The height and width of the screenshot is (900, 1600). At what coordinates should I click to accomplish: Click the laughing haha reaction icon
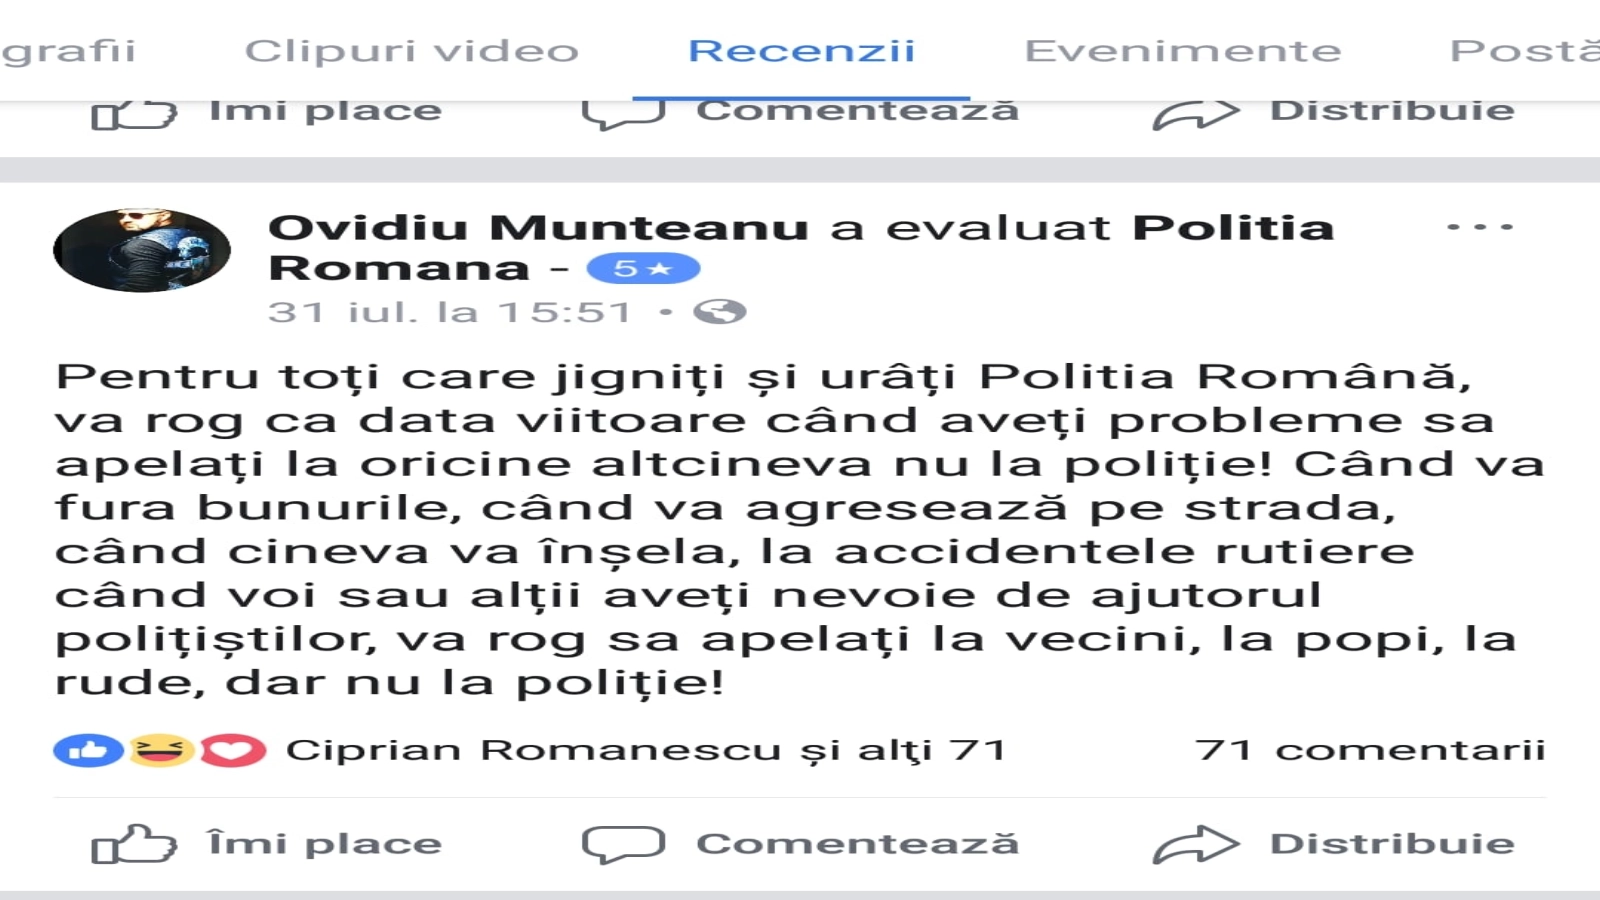(x=161, y=750)
